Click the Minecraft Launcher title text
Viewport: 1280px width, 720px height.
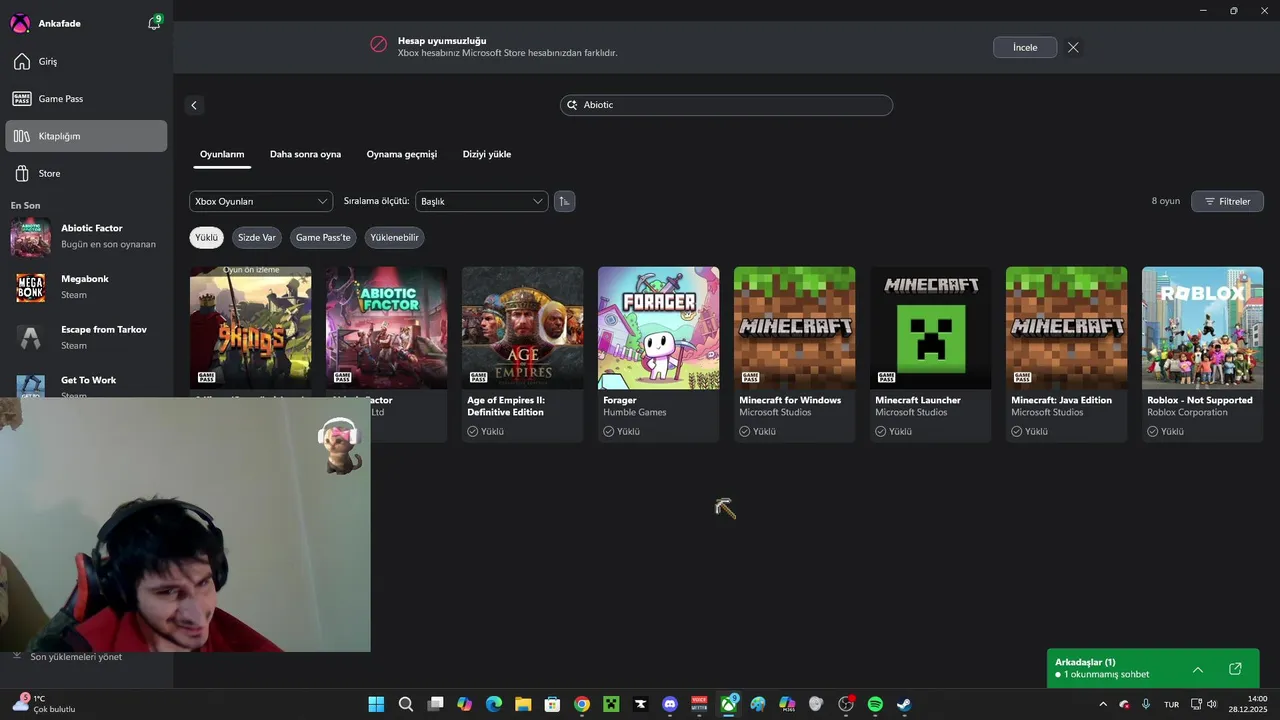tap(918, 400)
